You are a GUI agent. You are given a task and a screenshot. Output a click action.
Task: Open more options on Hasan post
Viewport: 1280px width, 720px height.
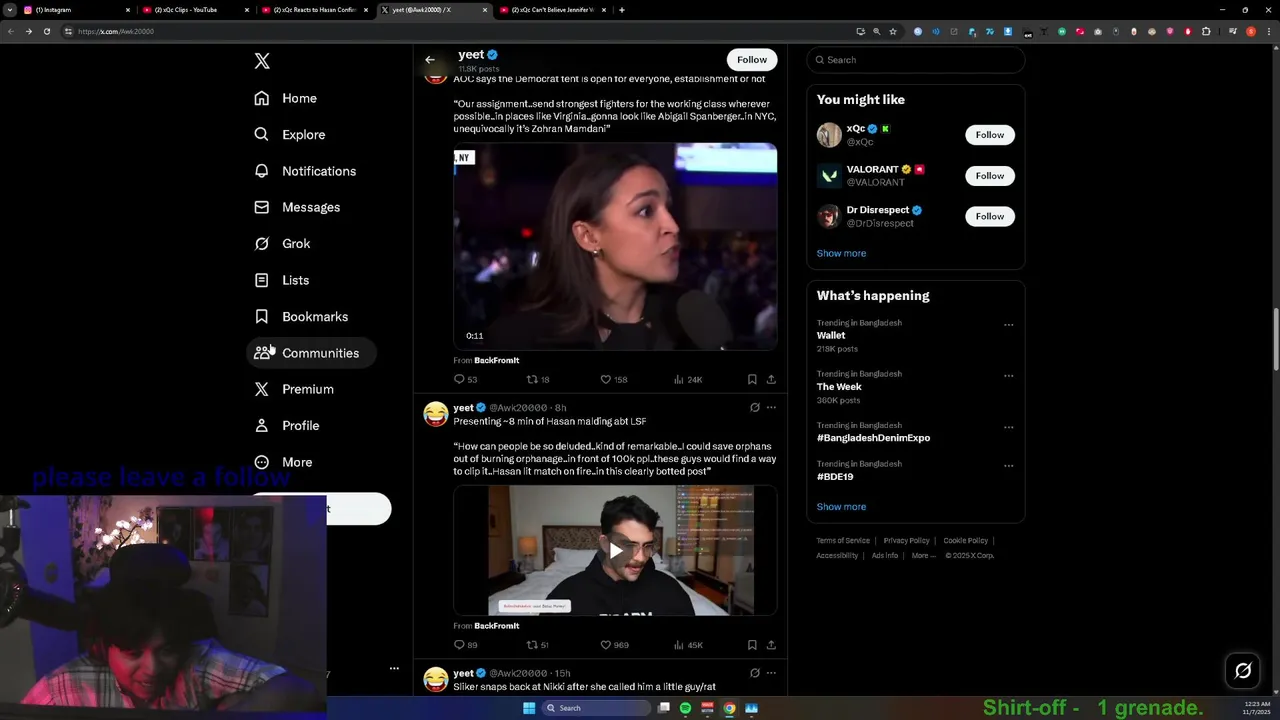(771, 408)
